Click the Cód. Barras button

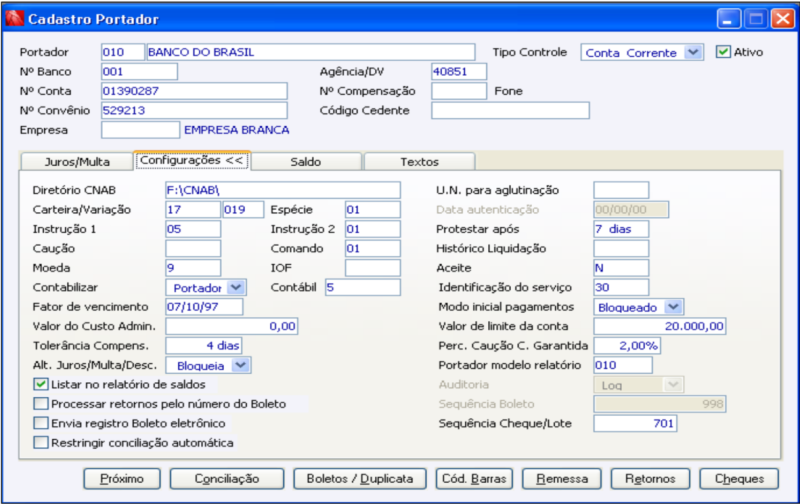click(x=474, y=478)
